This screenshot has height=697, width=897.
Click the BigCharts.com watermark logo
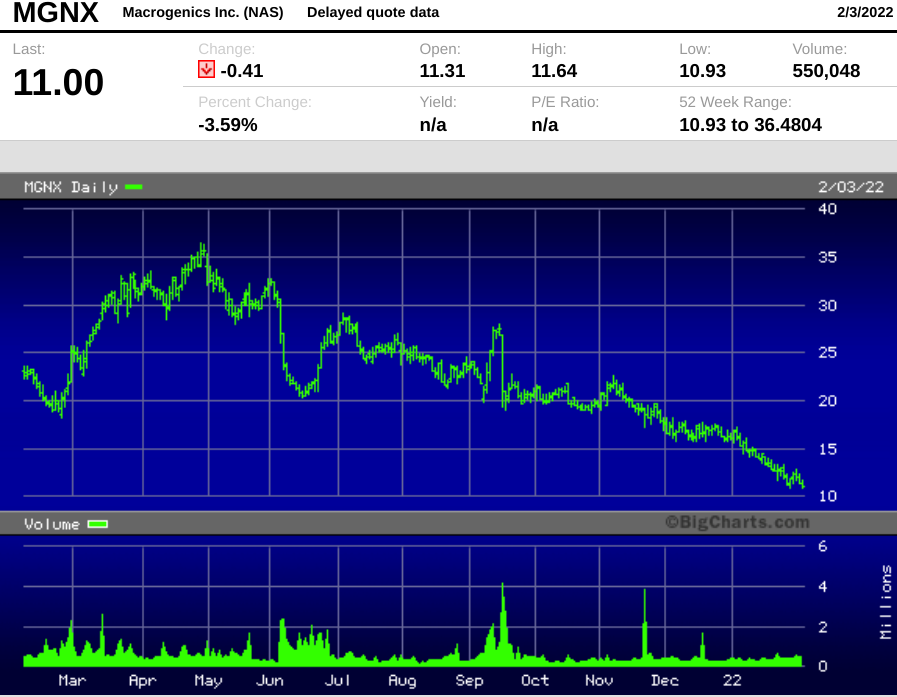pos(737,522)
